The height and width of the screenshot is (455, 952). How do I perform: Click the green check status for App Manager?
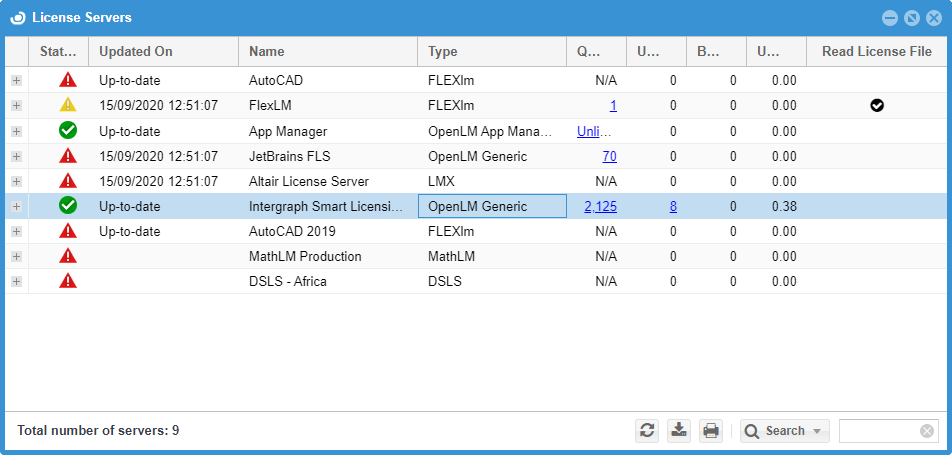[x=68, y=130]
